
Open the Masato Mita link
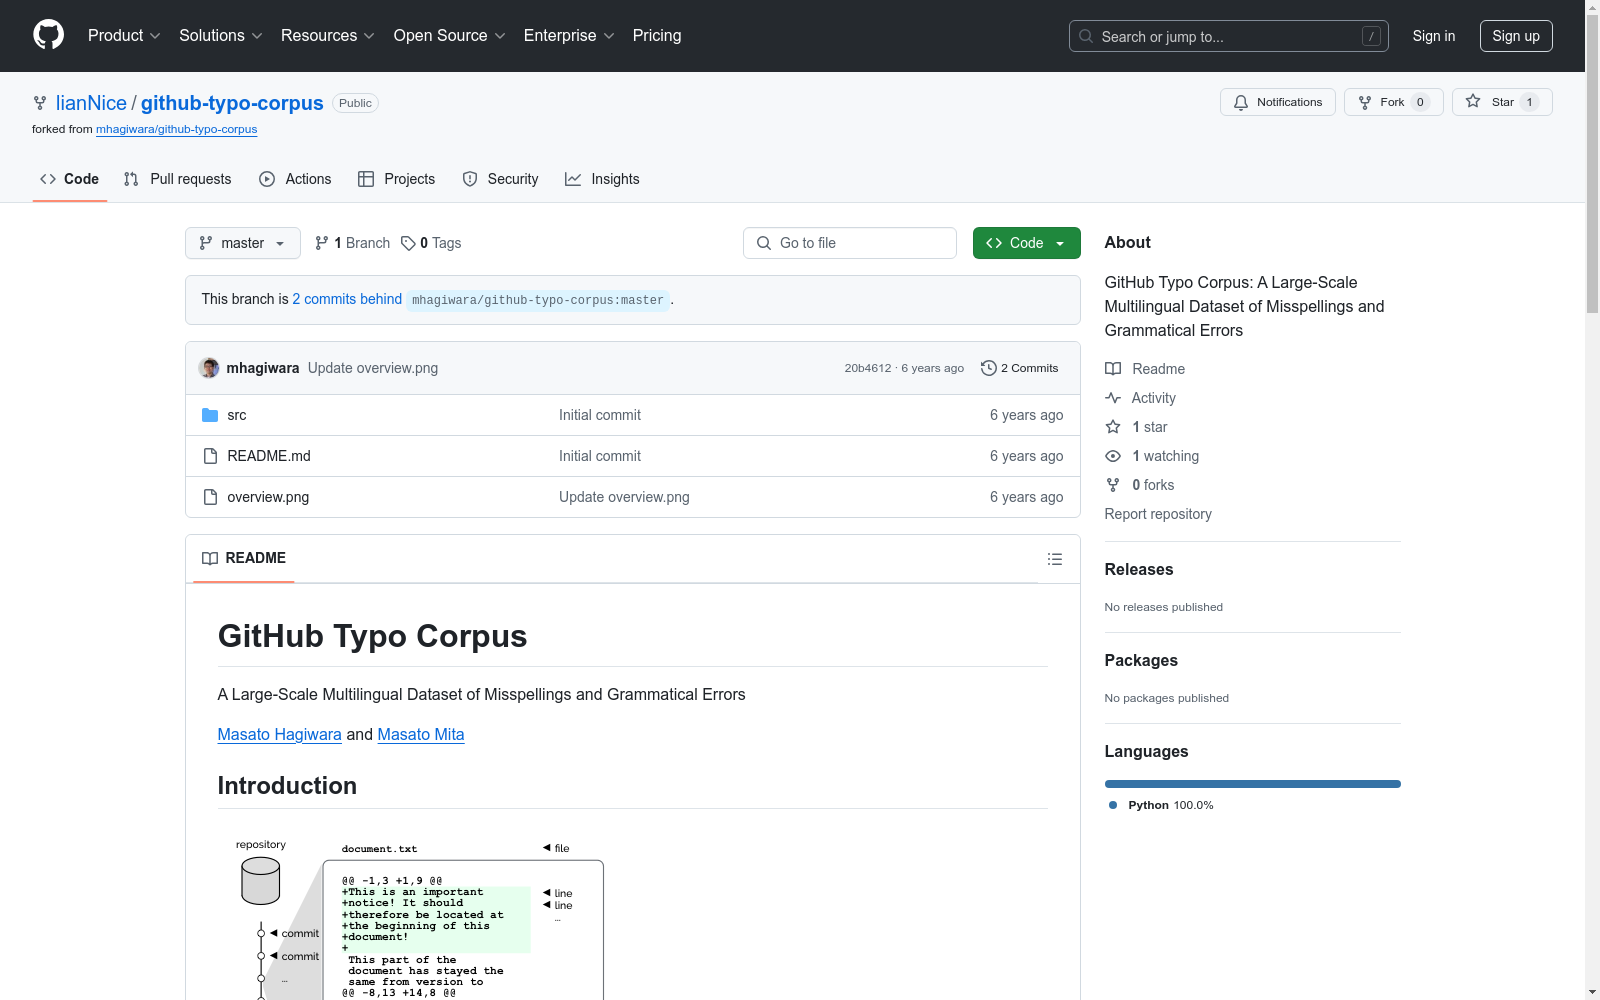pos(421,734)
